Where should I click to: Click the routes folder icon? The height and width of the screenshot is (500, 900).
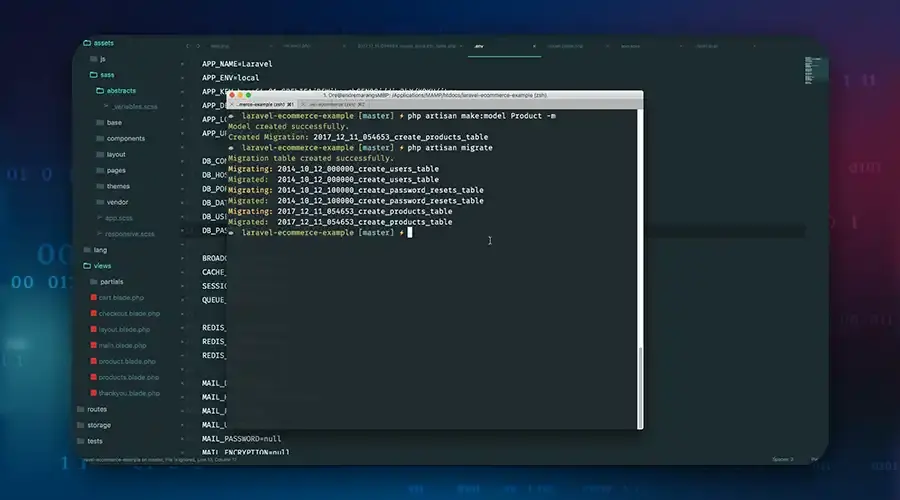pyautogui.click(x=80, y=409)
